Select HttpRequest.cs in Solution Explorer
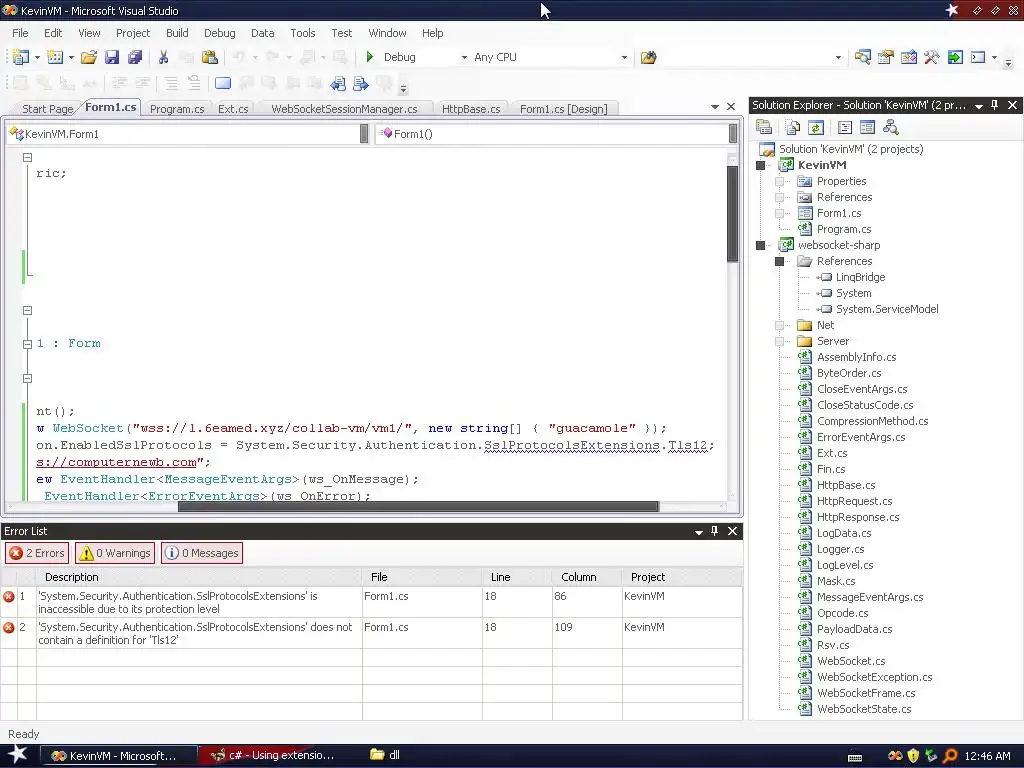 [854, 501]
